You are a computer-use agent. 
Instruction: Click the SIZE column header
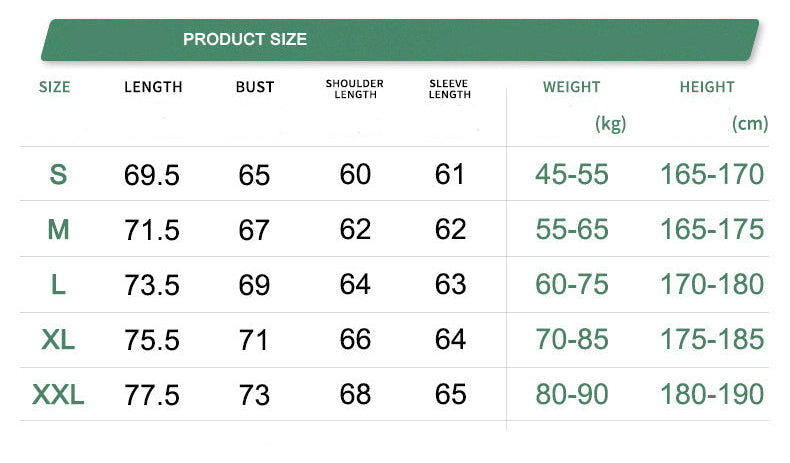(x=55, y=87)
